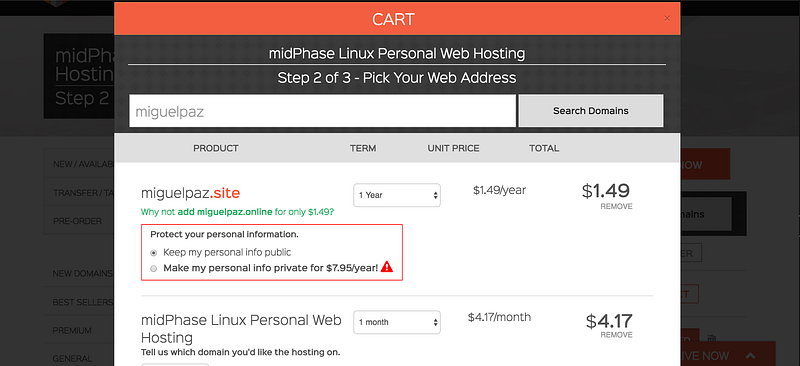Close the cart dialog with X
Image resolution: width=800 pixels, height=366 pixels.
click(x=667, y=19)
